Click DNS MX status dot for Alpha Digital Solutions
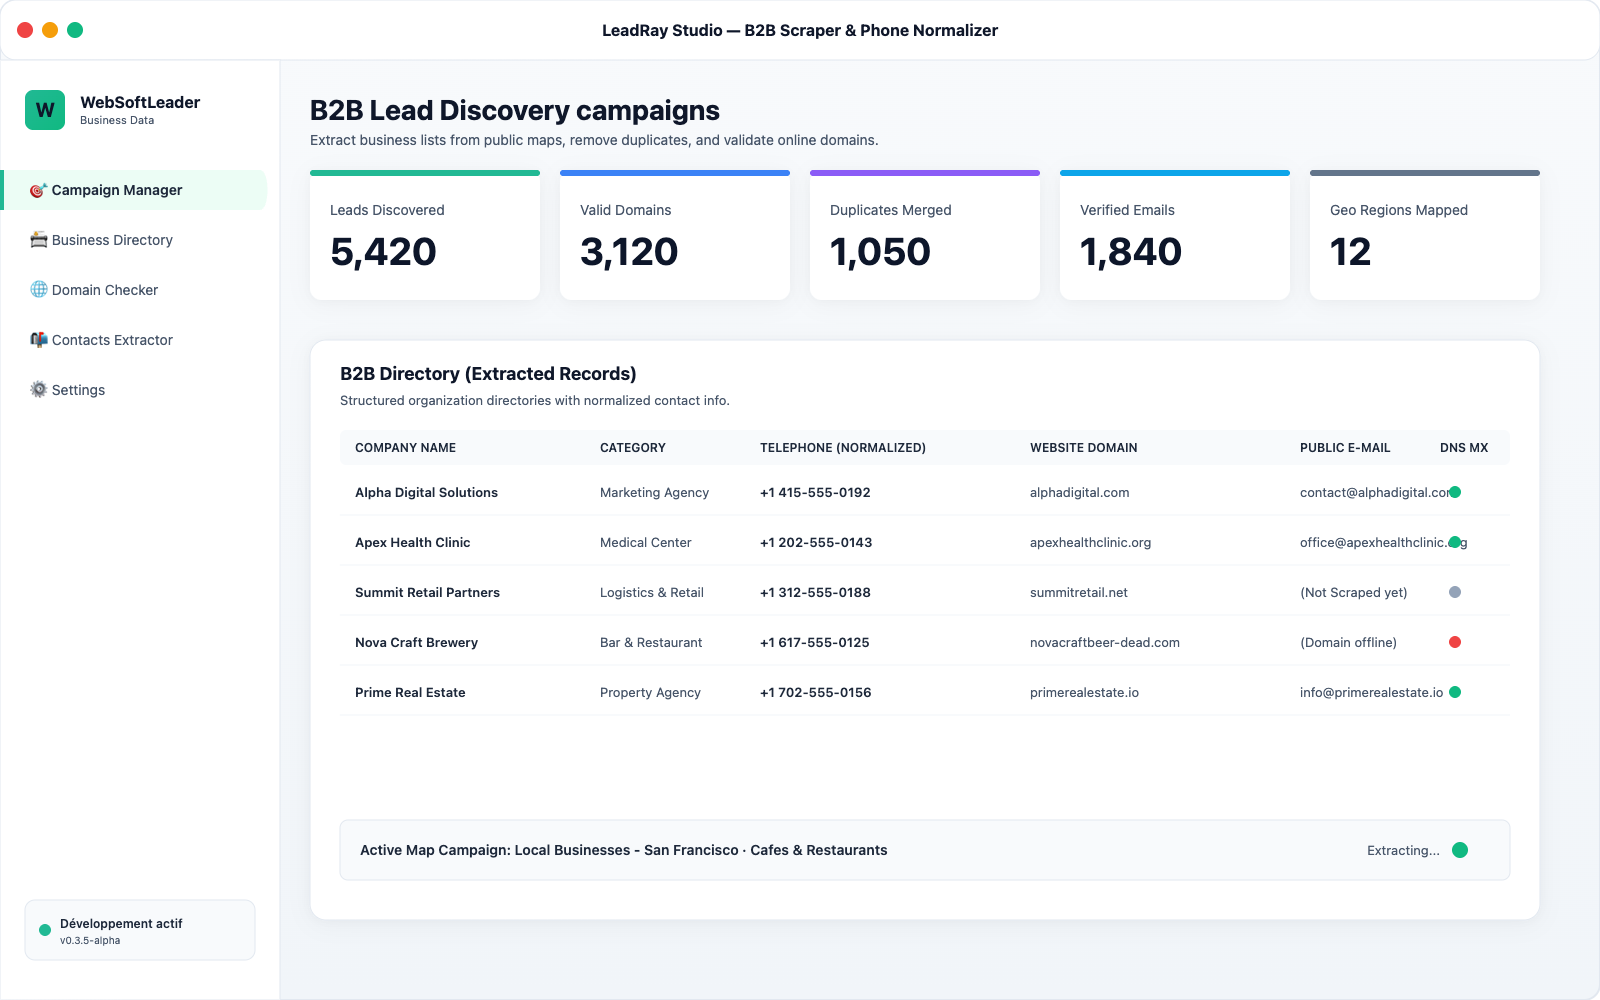1600x1000 pixels. (x=1455, y=492)
